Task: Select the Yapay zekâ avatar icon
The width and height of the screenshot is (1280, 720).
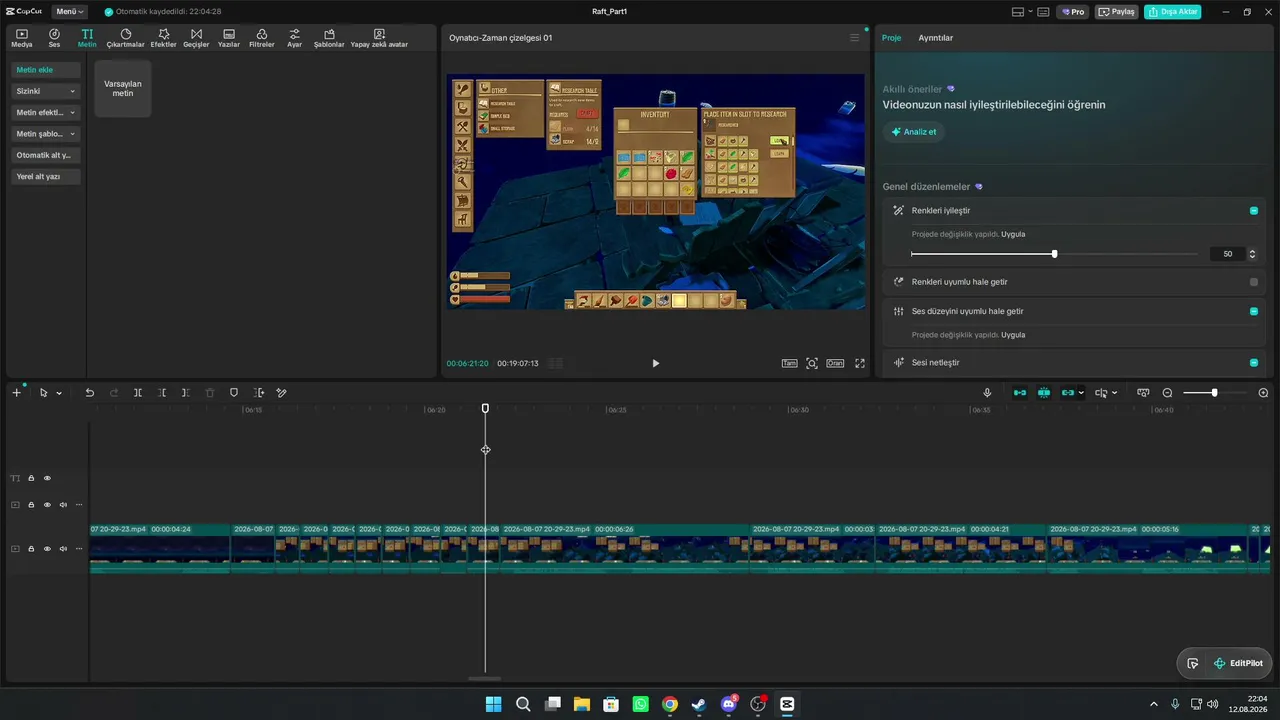Action: 379,38
